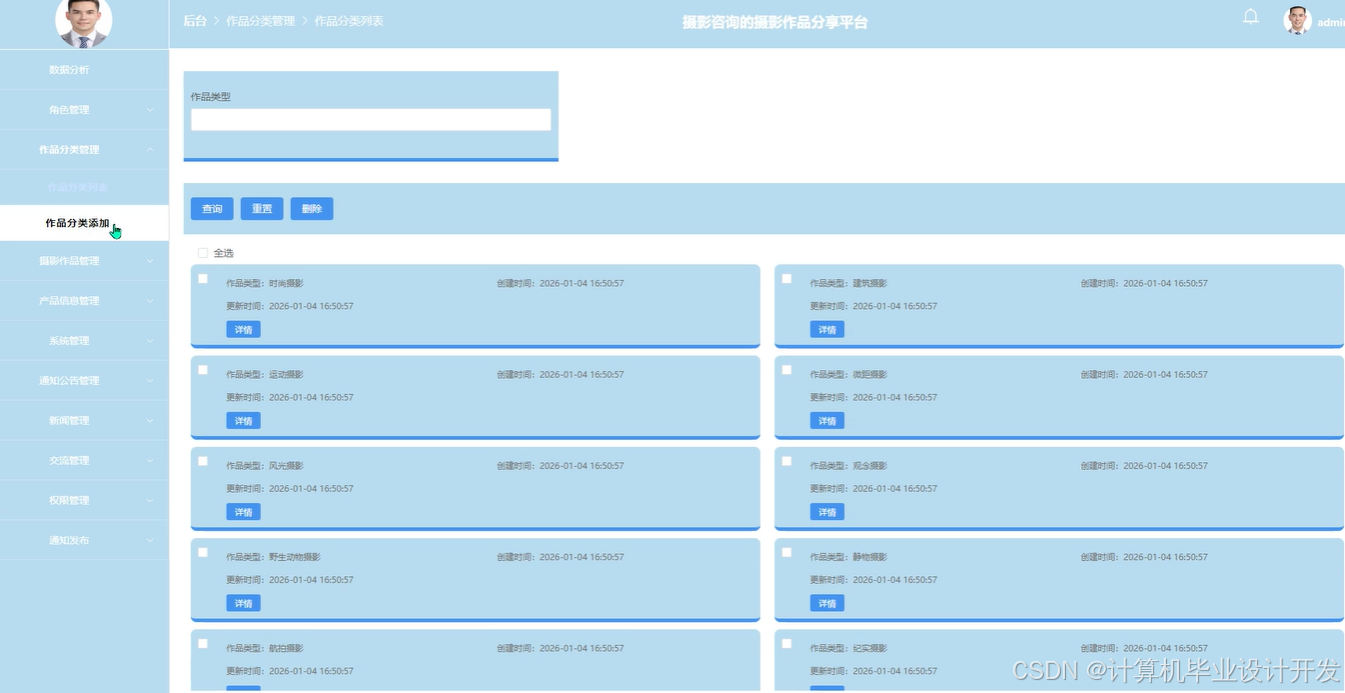Image resolution: width=1345 pixels, height=693 pixels.
Task: Open 详情 for 观念摄影
Action: 827,511
